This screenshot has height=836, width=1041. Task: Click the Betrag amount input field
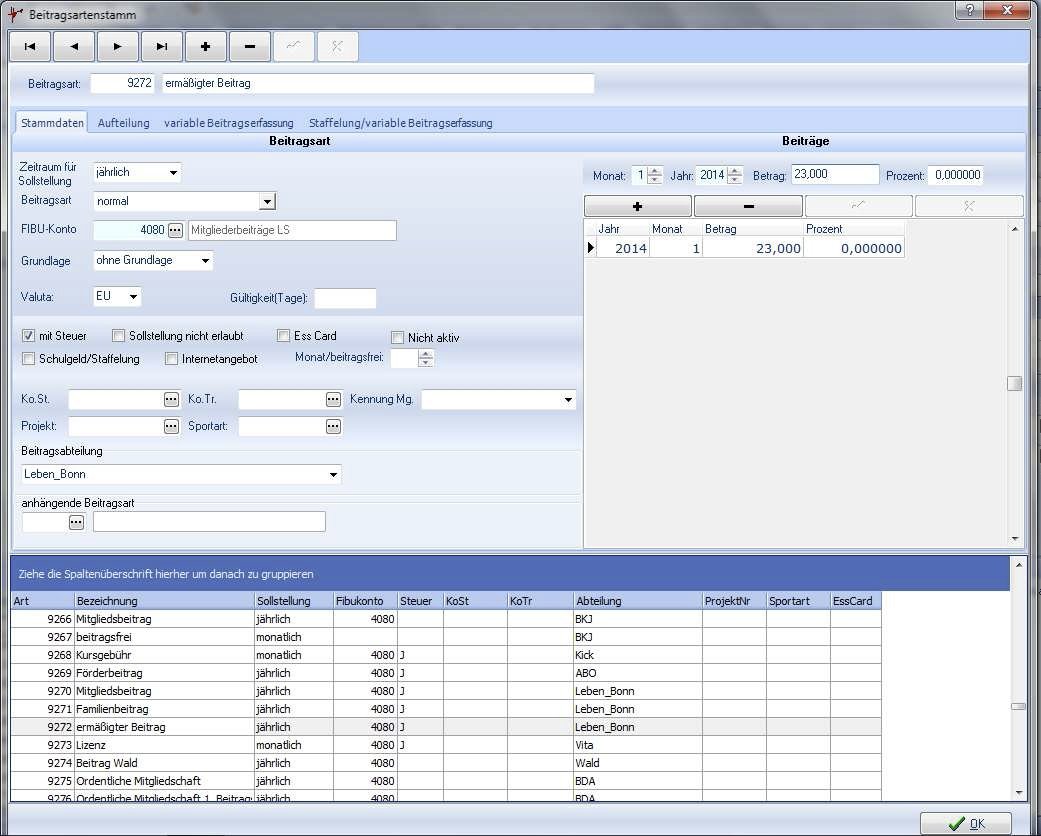click(x=834, y=175)
